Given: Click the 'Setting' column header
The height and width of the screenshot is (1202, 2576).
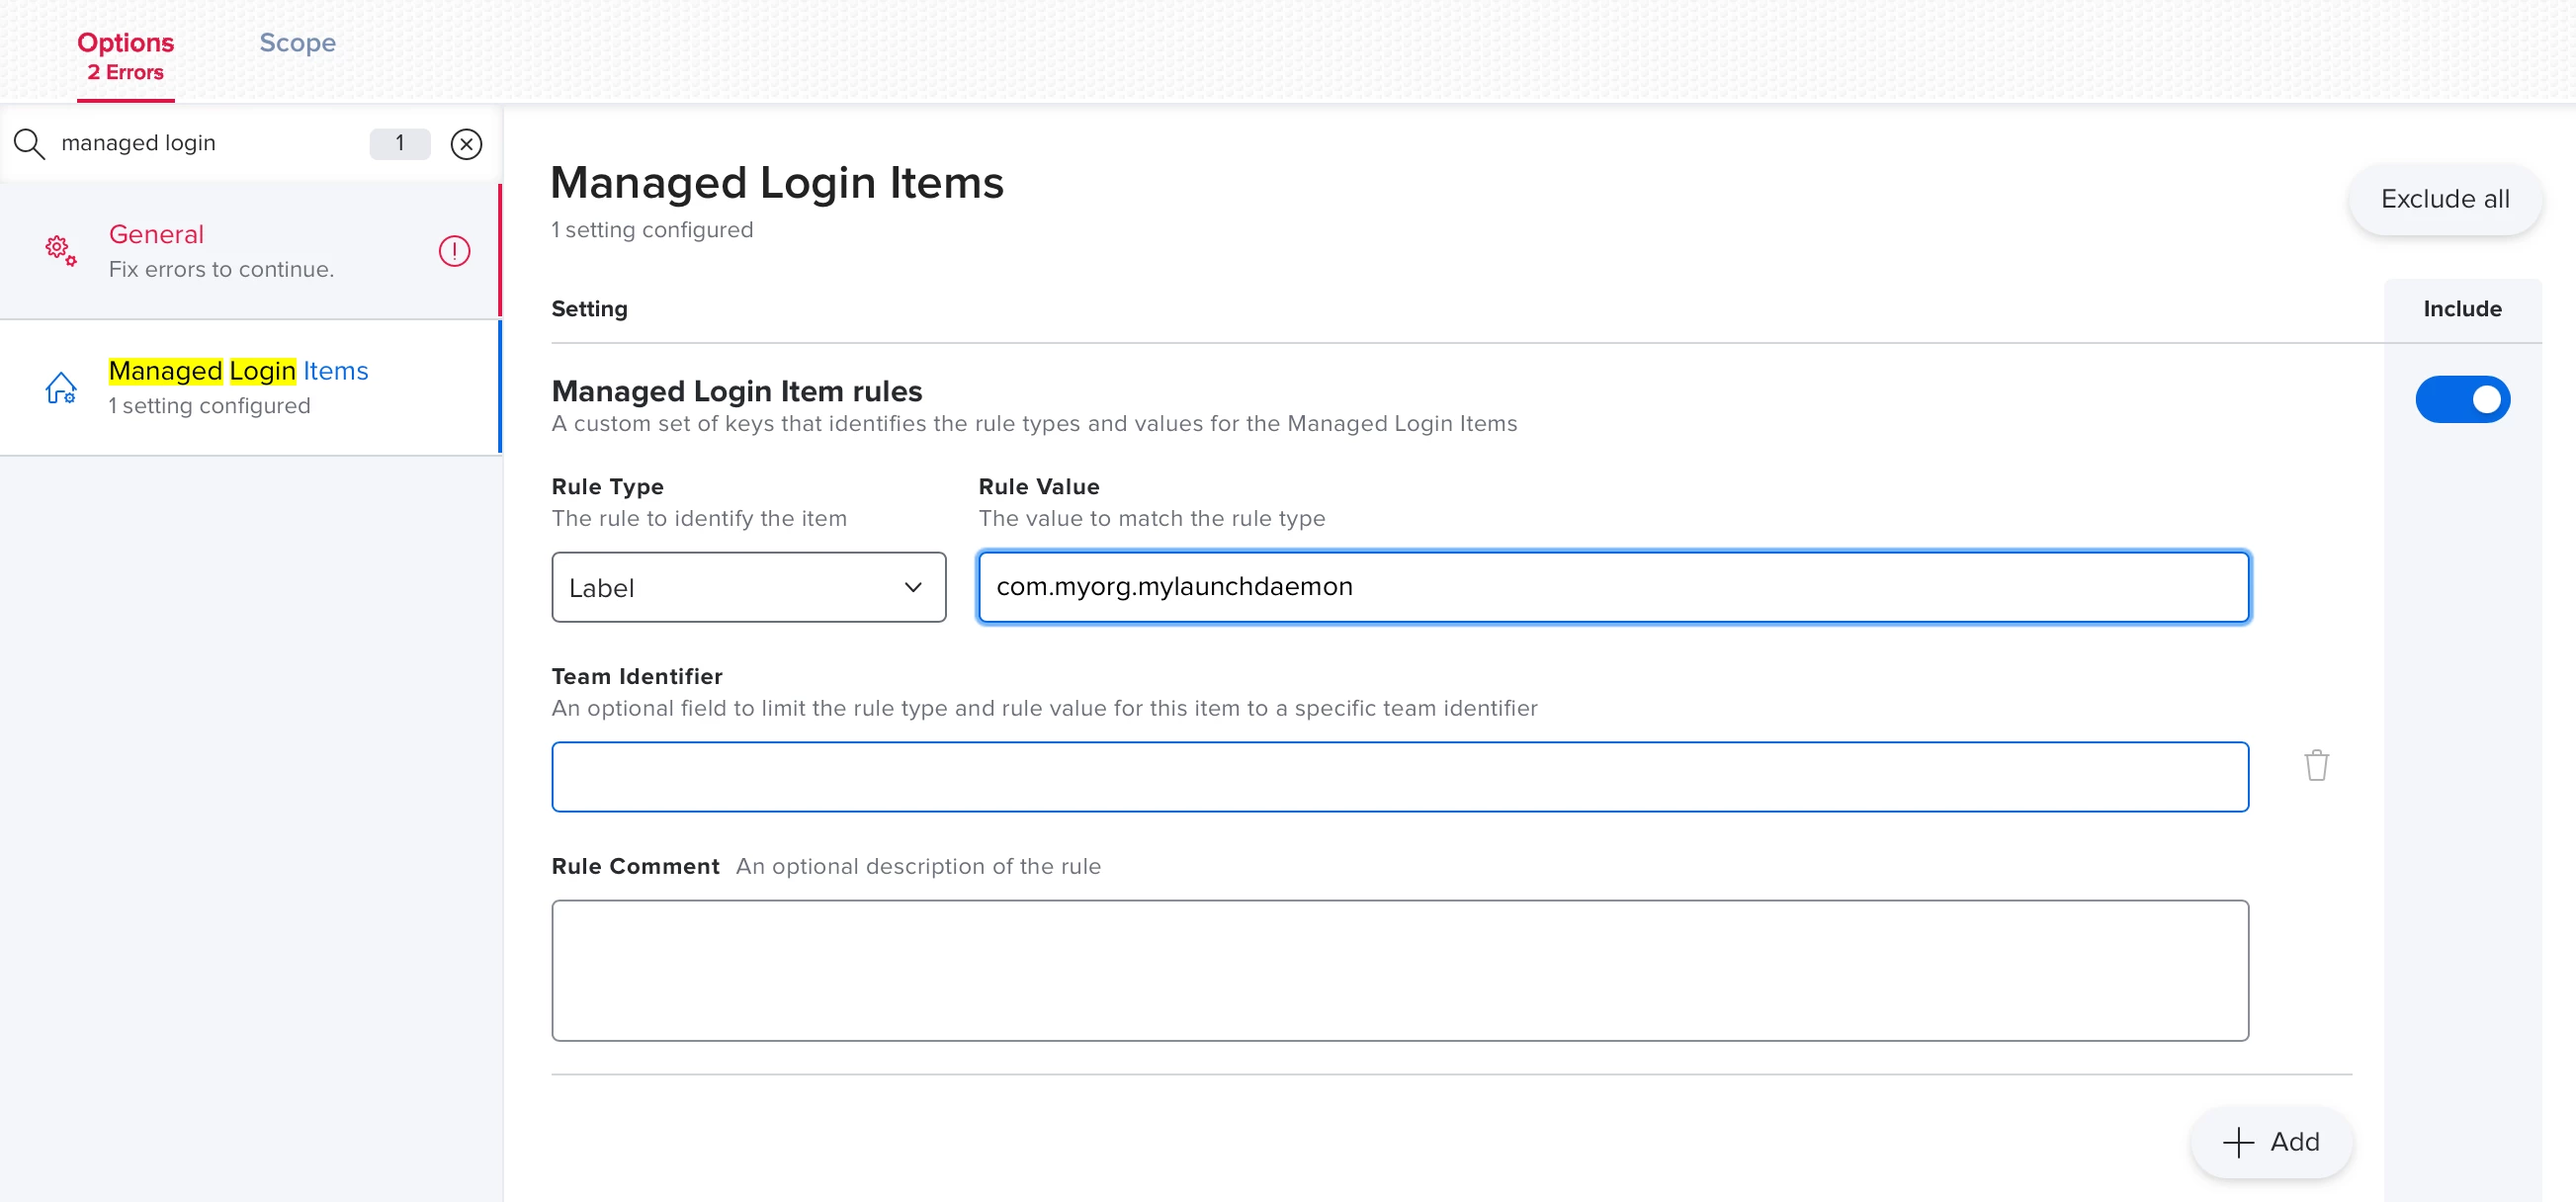Looking at the screenshot, I should click(x=589, y=309).
